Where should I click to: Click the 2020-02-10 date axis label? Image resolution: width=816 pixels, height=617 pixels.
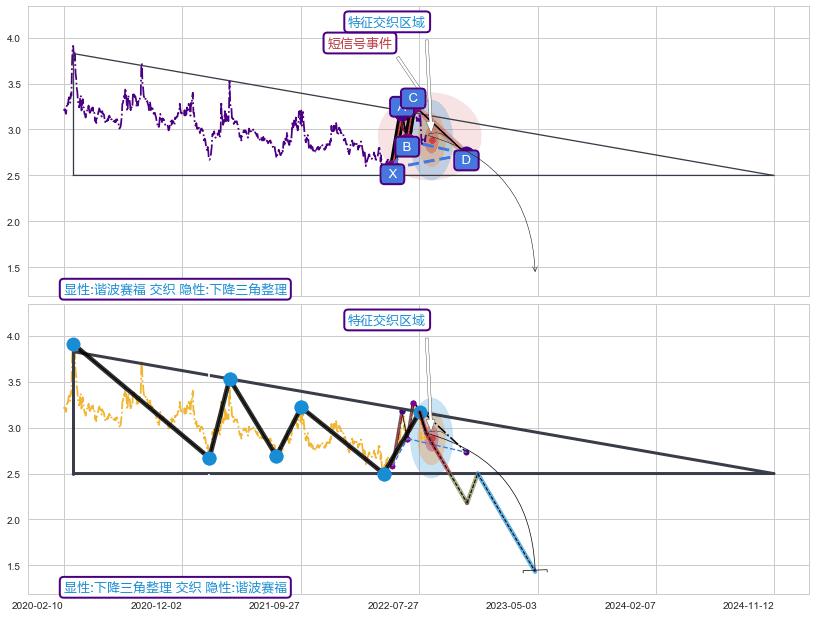pyautogui.click(x=39, y=605)
